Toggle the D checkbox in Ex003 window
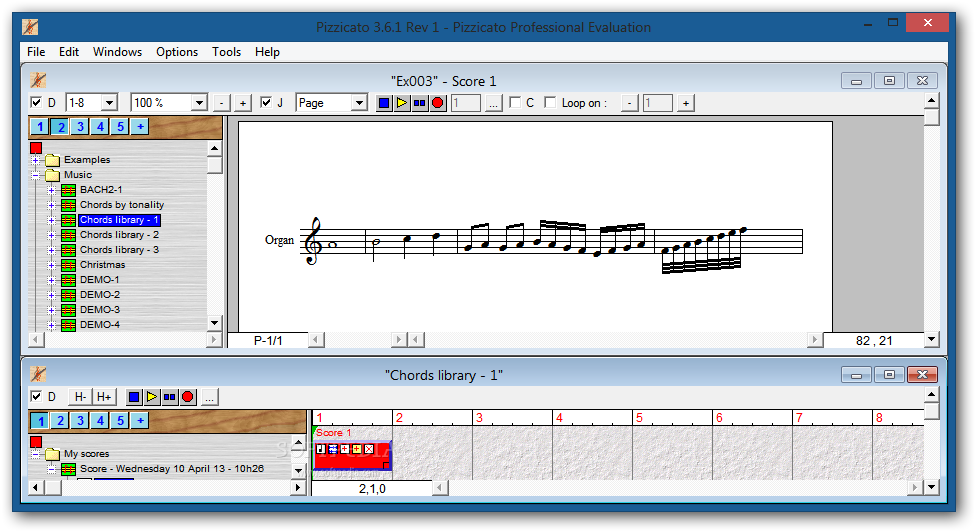The height and width of the screenshot is (532, 976). 36,103
